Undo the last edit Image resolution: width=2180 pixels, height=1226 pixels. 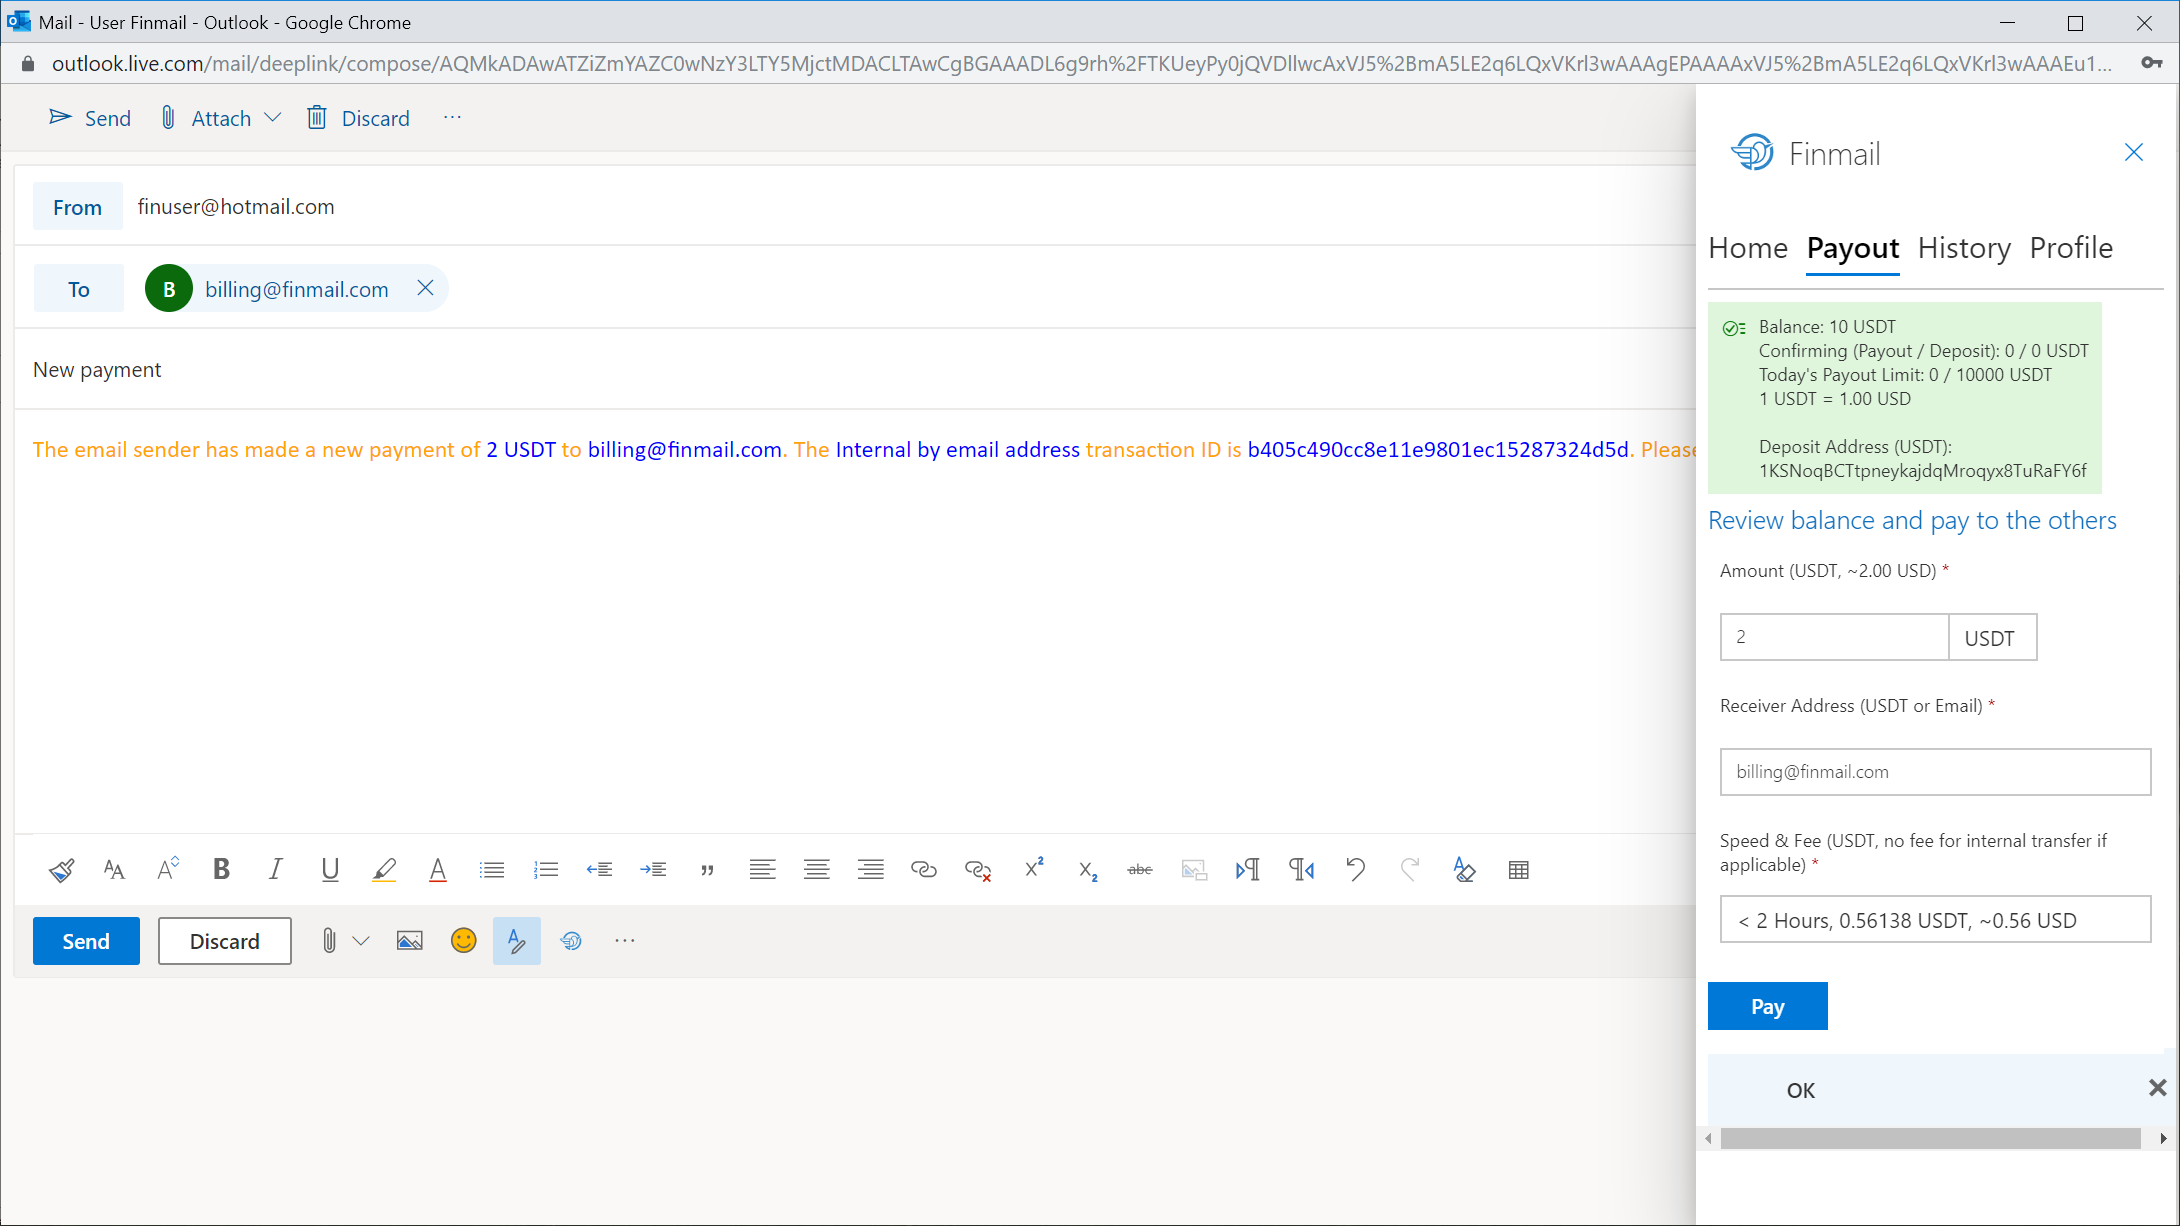(x=1356, y=870)
